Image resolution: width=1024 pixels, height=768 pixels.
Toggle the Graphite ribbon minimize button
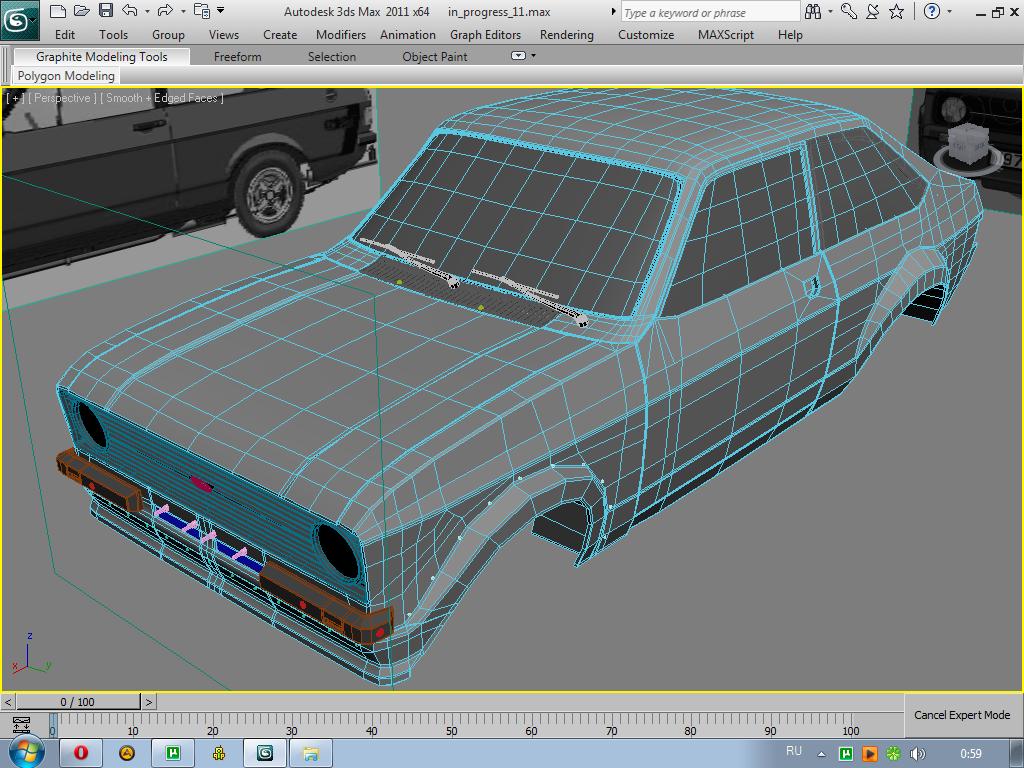point(518,56)
